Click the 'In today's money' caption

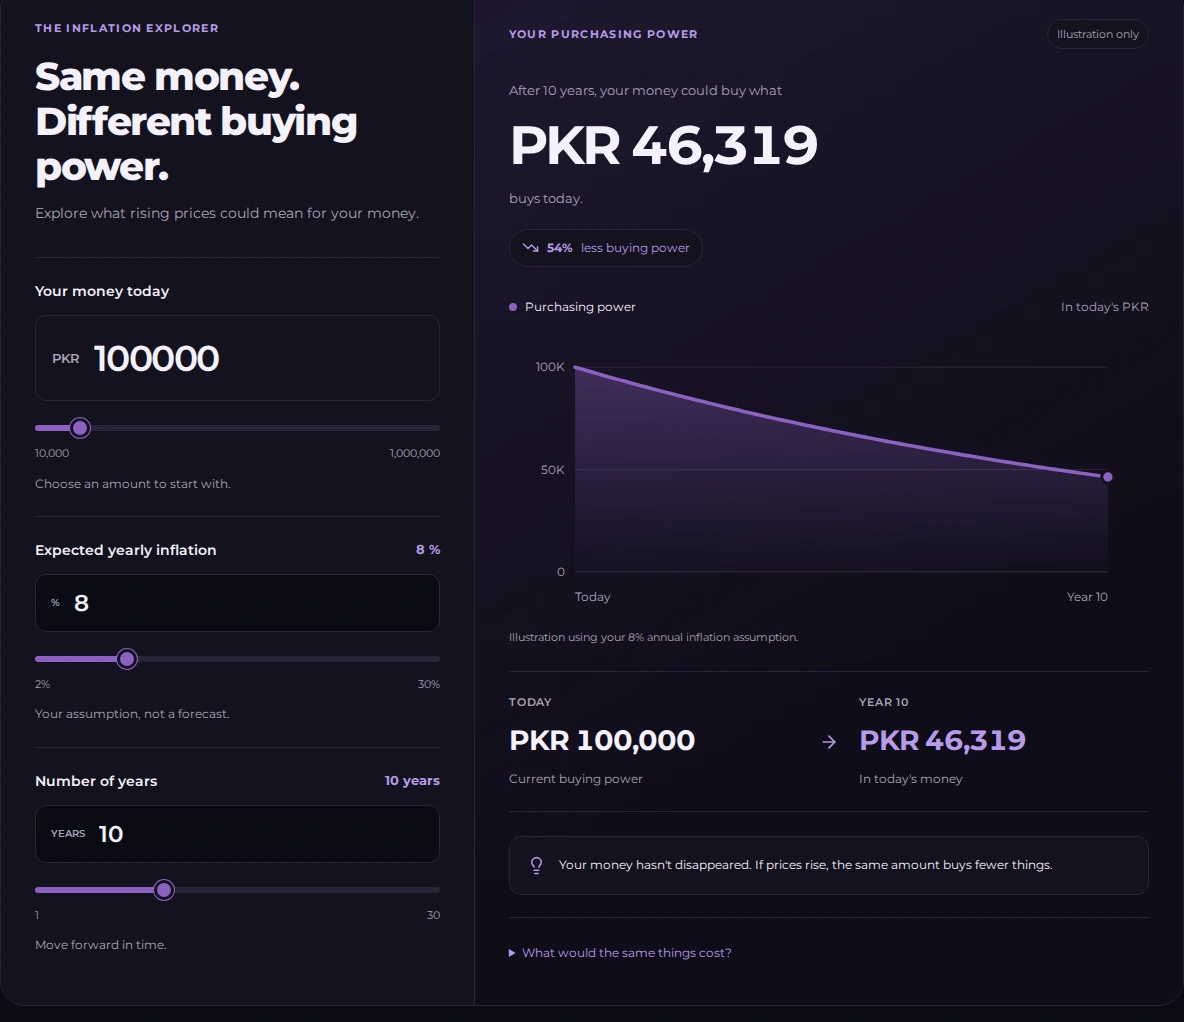click(911, 779)
